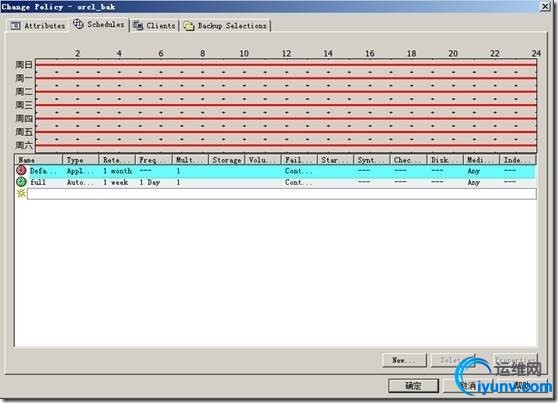Click the 确定 (OK) button

(413, 386)
